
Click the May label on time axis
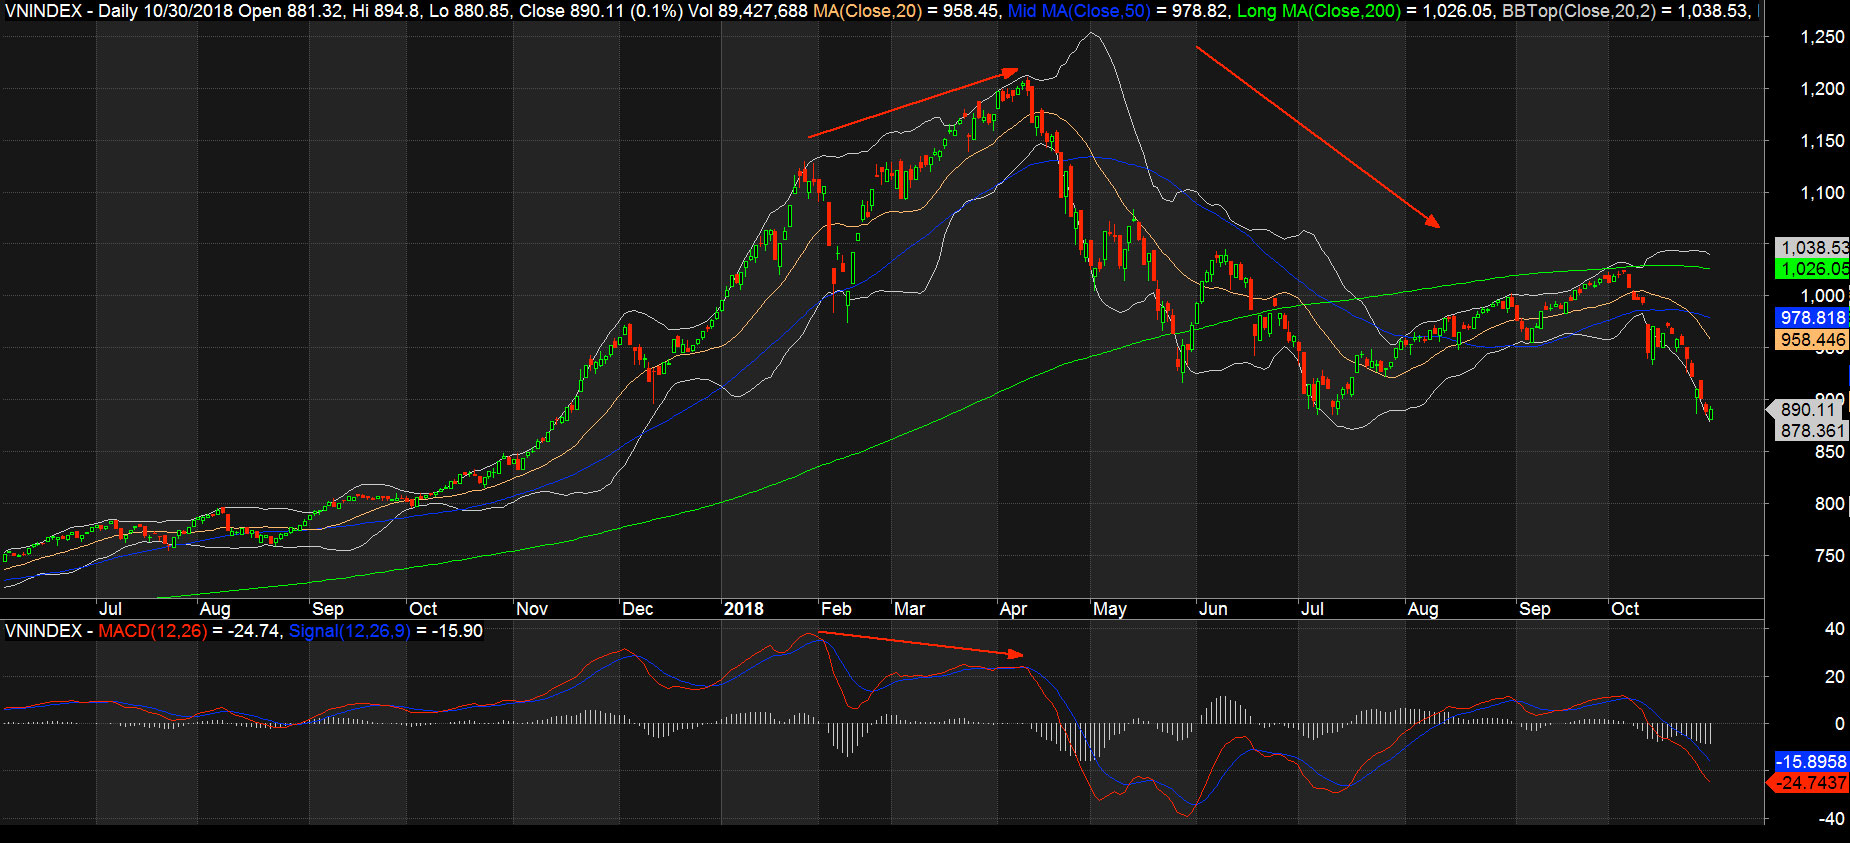(x=1109, y=609)
